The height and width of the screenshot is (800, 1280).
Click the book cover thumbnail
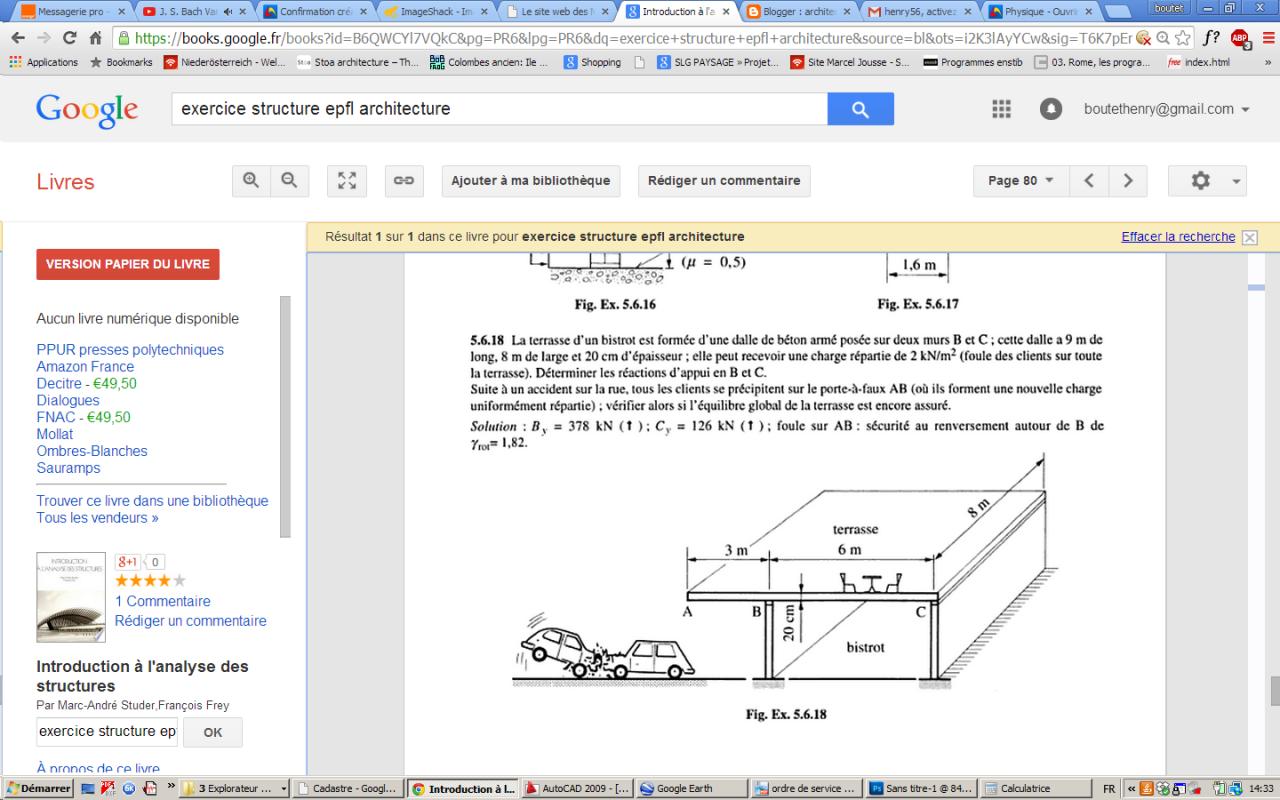click(71, 597)
